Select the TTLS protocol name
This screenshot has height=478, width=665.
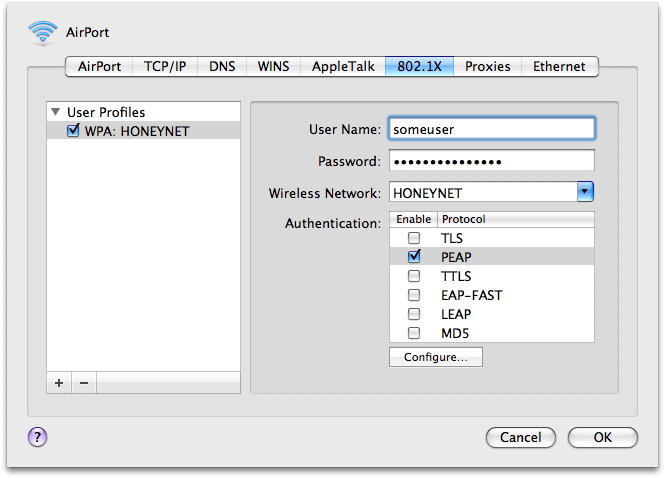[x=456, y=276]
